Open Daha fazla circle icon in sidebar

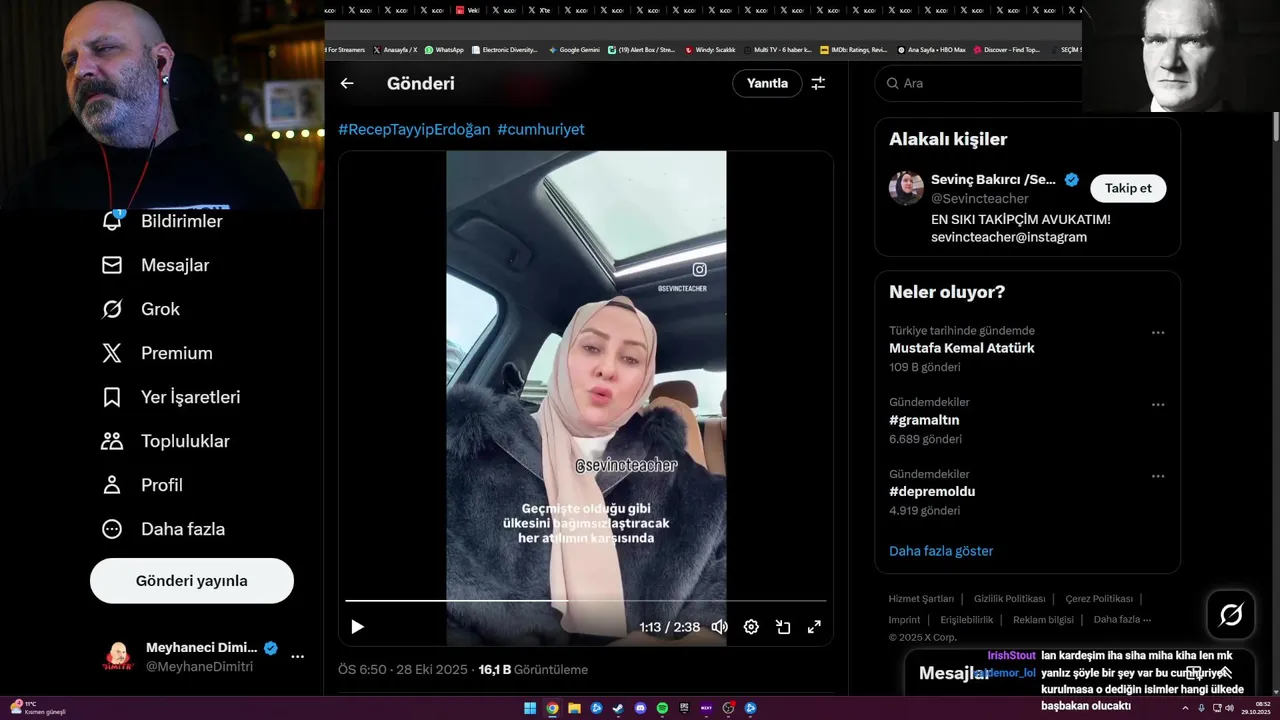pyautogui.click(x=112, y=529)
